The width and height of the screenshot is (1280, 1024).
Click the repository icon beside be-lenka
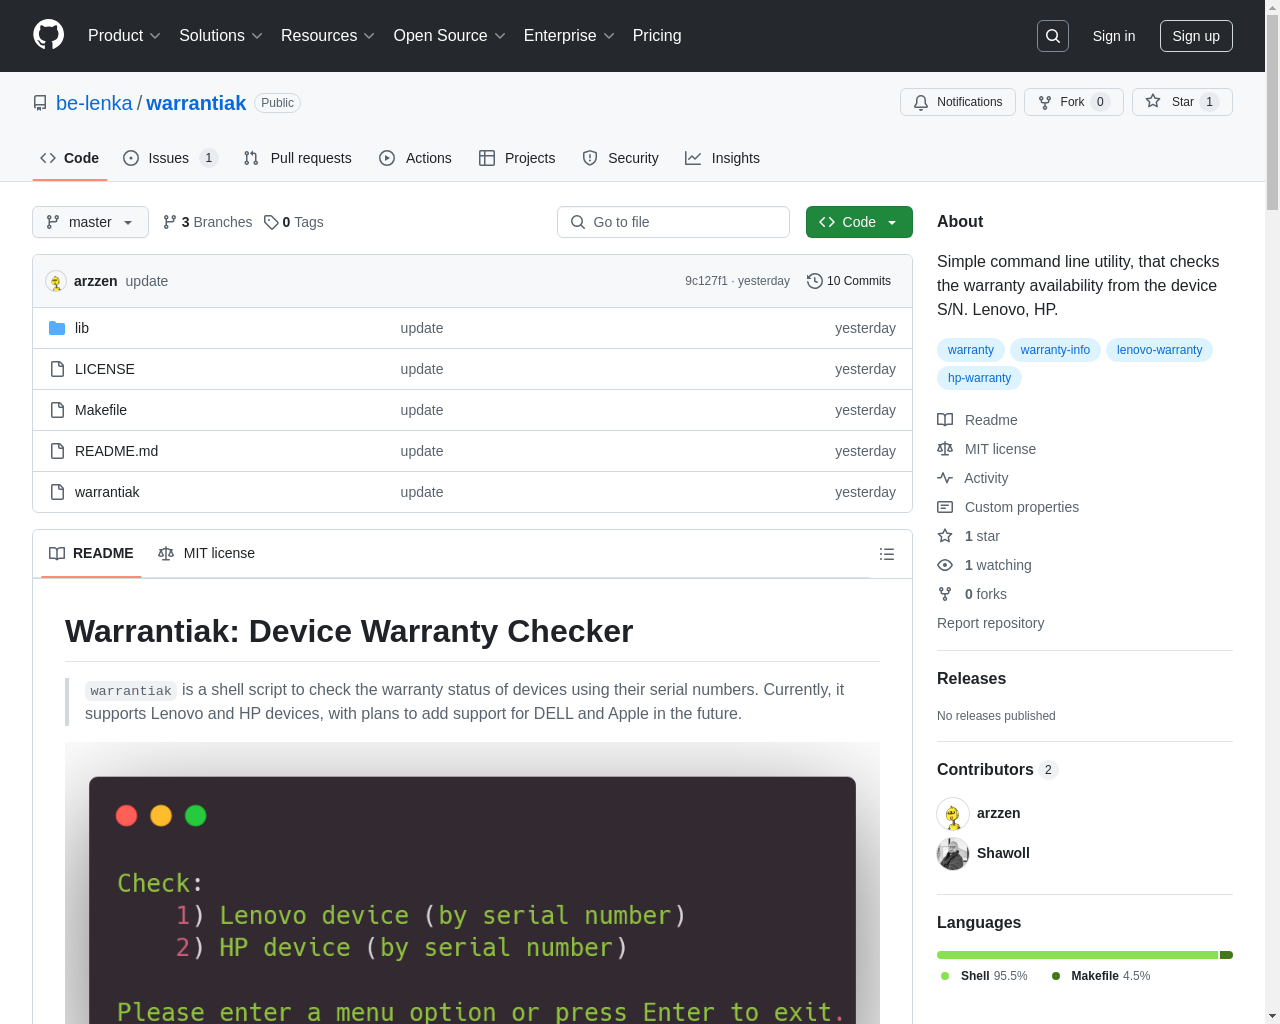coord(40,103)
